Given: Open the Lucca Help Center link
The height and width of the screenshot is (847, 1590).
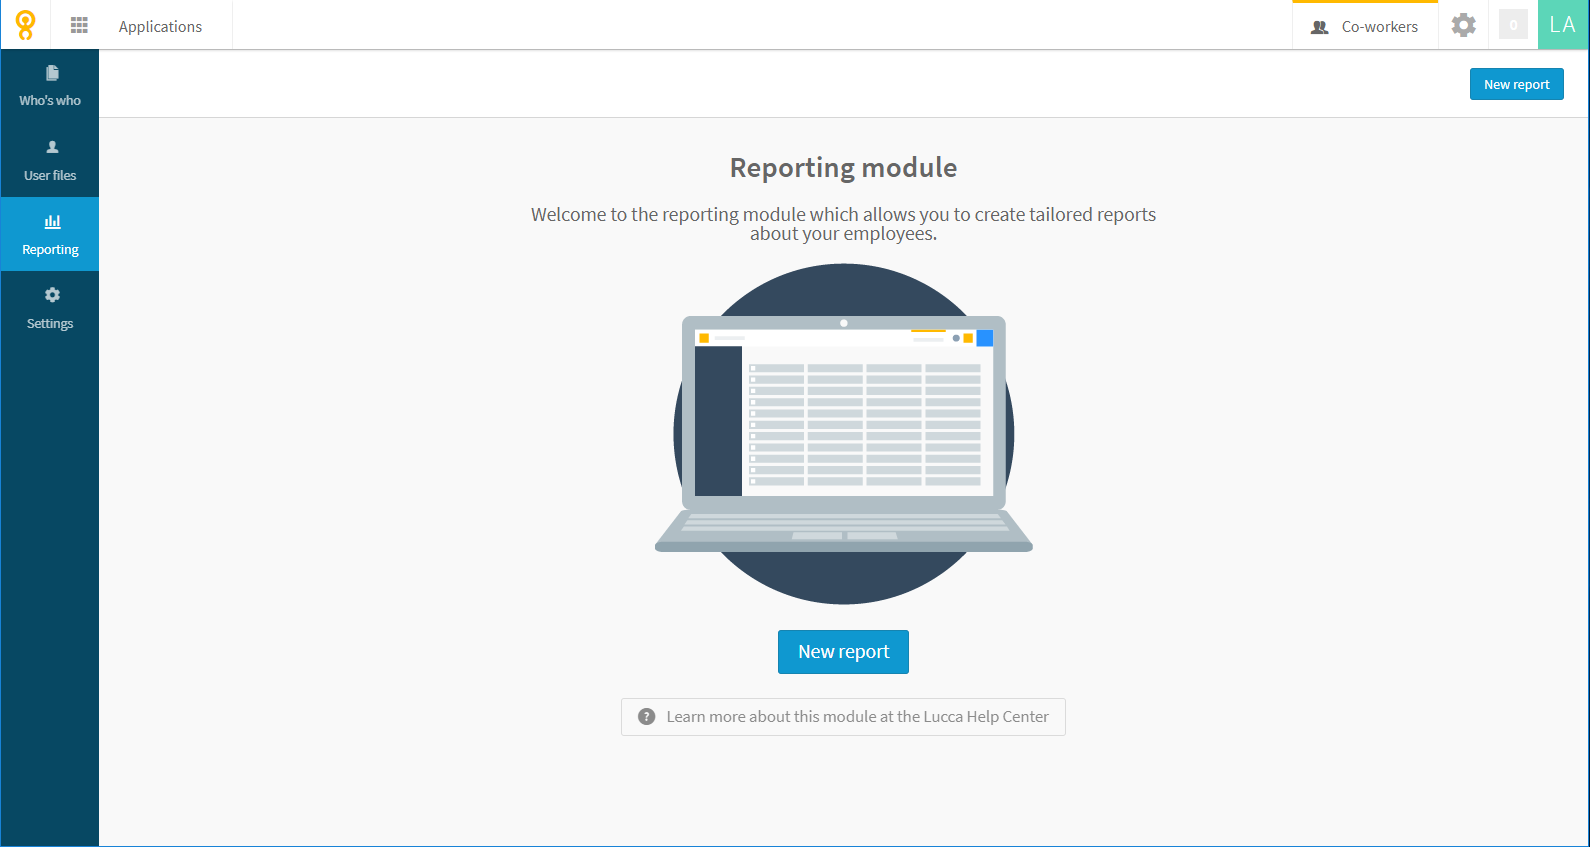Looking at the screenshot, I should (843, 717).
